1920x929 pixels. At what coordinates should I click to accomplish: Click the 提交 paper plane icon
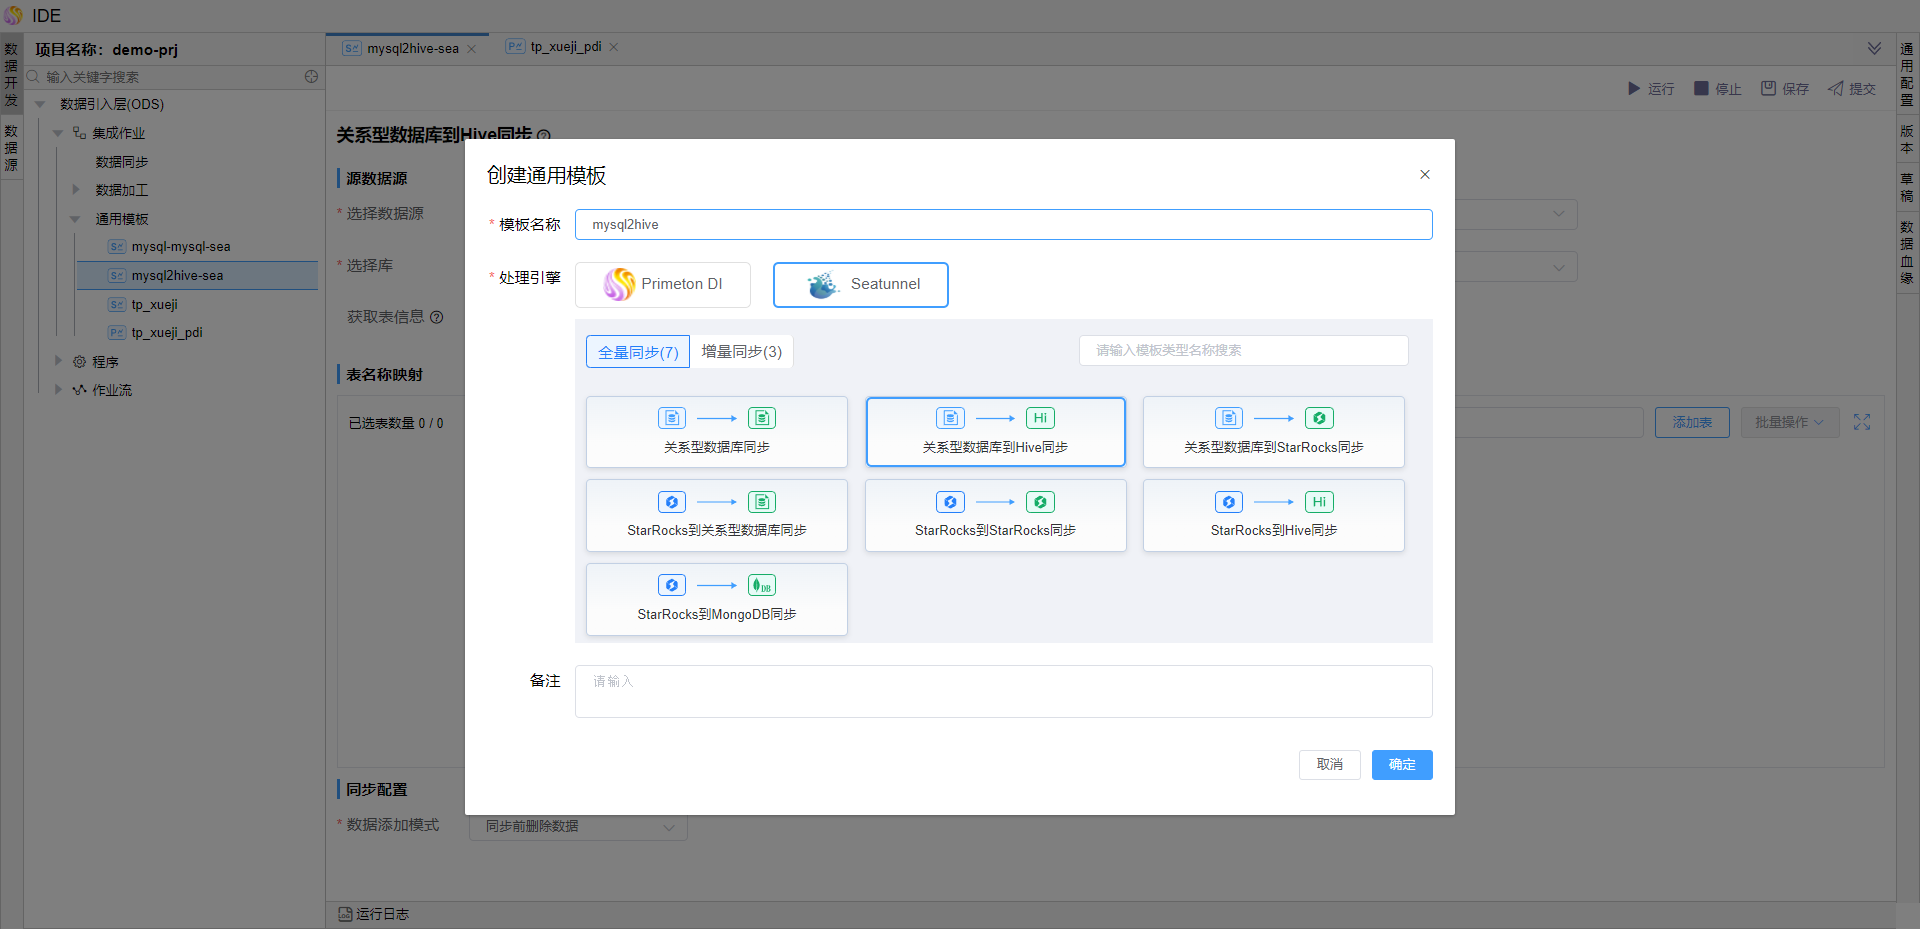(1836, 89)
